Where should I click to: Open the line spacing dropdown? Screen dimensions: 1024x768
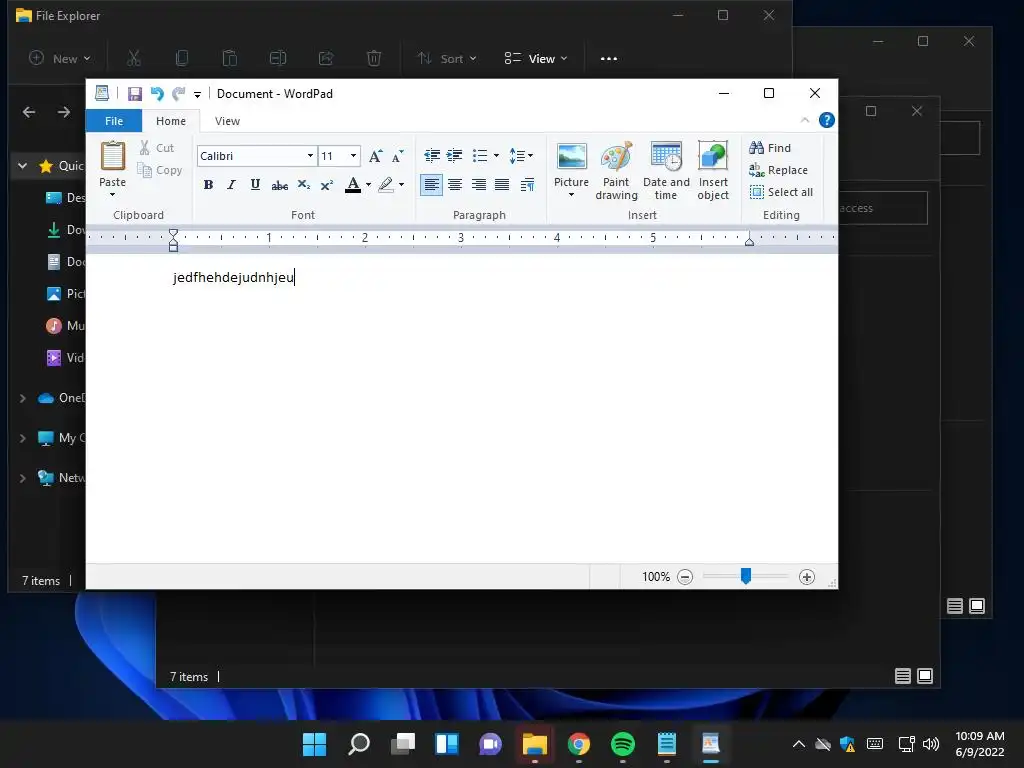click(520, 155)
